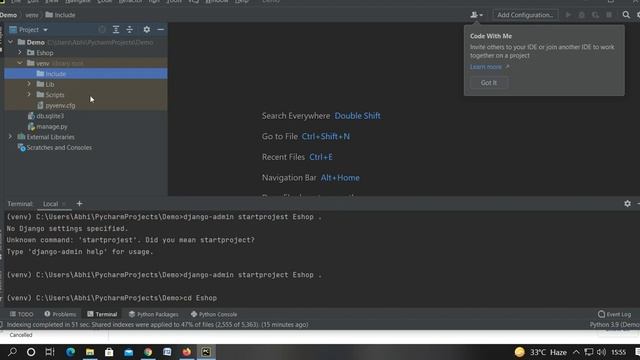Screen dimensions: 640x360
Task: Open the 33°C Haze weather widget
Action: pyautogui.click(x=540, y=352)
